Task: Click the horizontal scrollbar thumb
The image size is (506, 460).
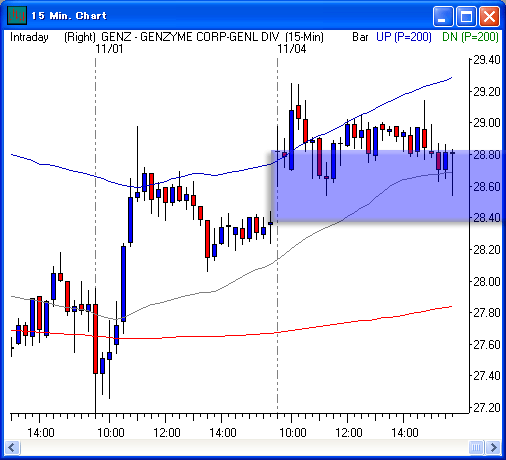Action: [x=476, y=447]
